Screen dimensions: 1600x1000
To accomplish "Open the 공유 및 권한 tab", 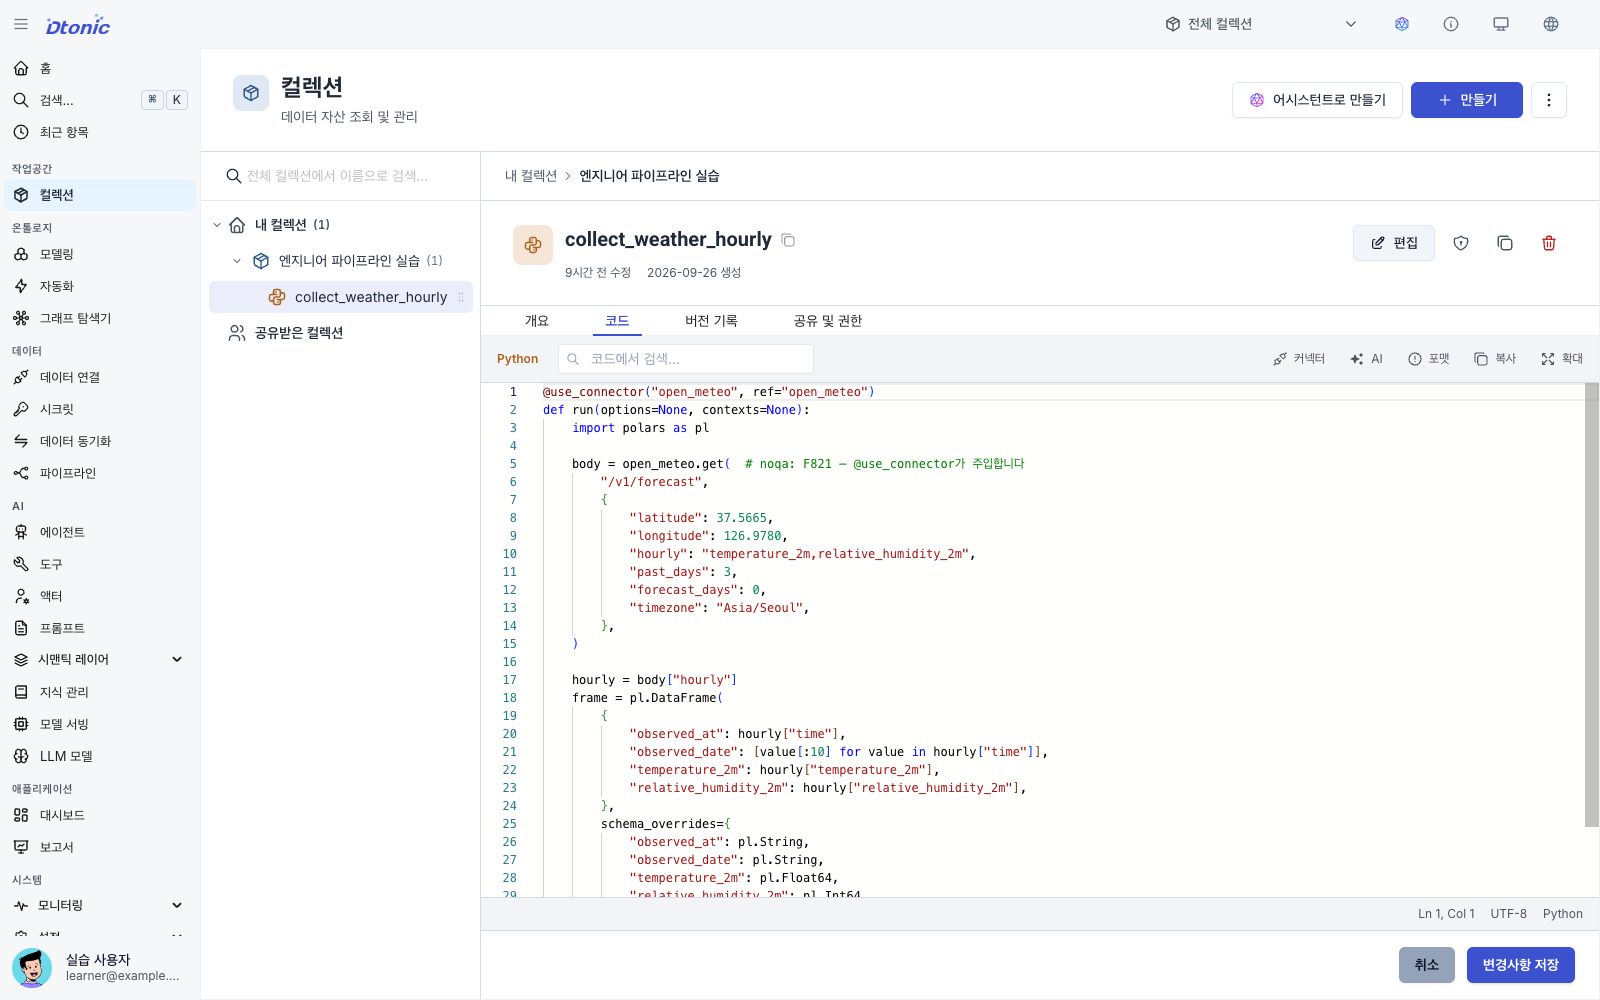I will pyautogui.click(x=828, y=321).
